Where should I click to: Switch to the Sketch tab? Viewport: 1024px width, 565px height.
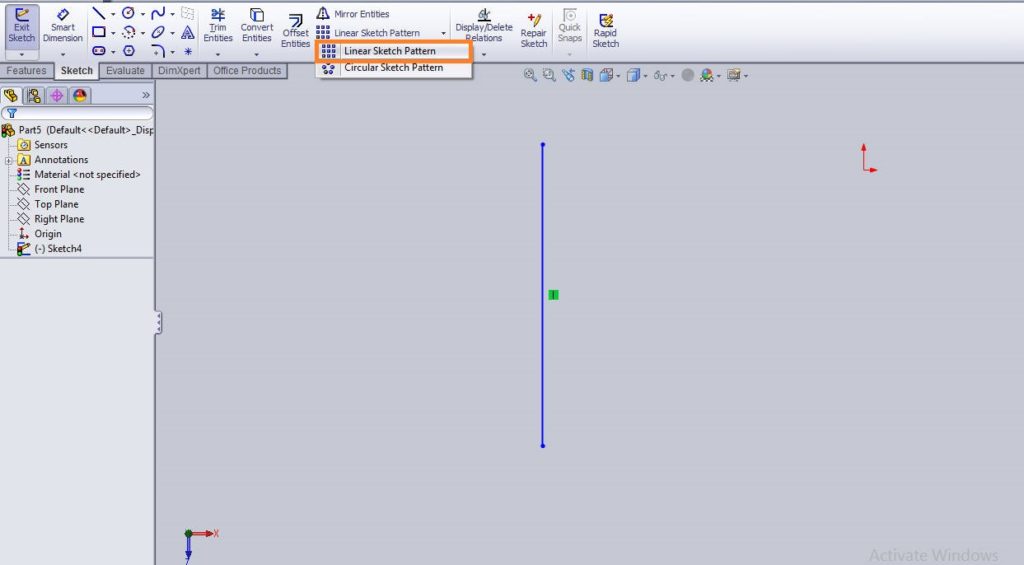coord(76,71)
